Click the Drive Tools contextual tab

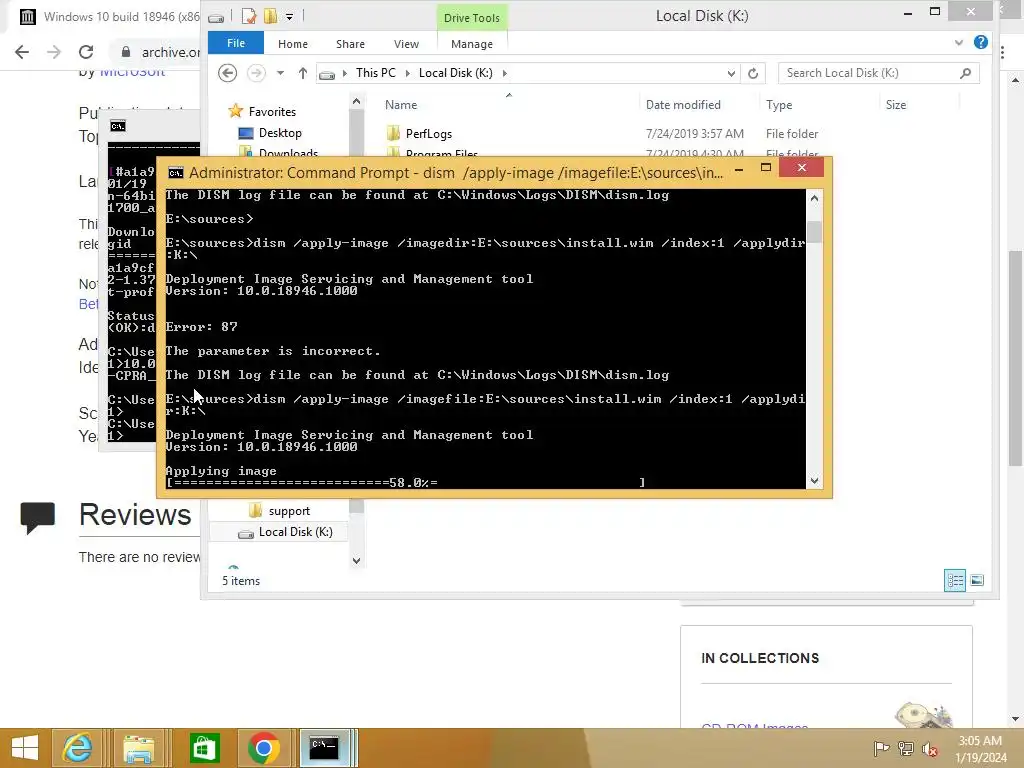coord(472,18)
